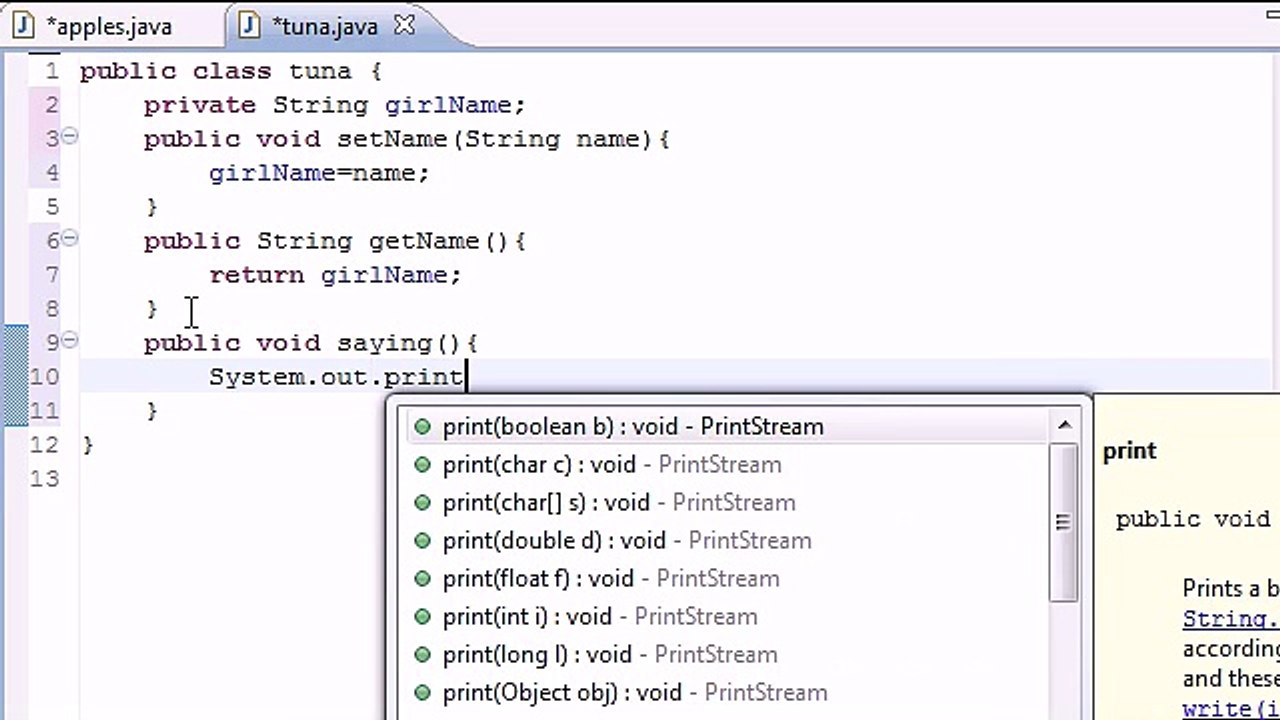Screen dimensions: 1280x720
Task: Click 'return girlName;' statement
Action: [335, 275]
